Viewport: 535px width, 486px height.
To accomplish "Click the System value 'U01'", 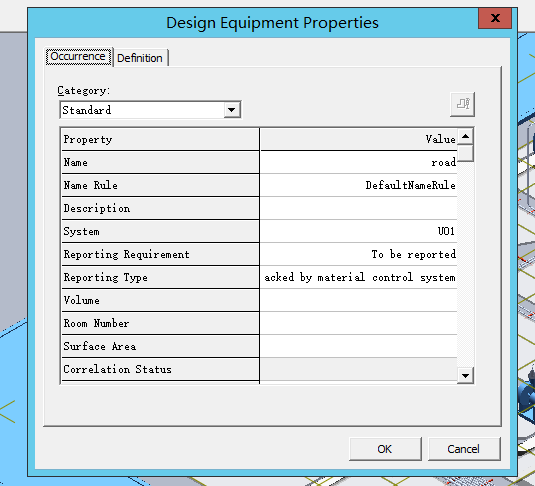I will (x=359, y=231).
